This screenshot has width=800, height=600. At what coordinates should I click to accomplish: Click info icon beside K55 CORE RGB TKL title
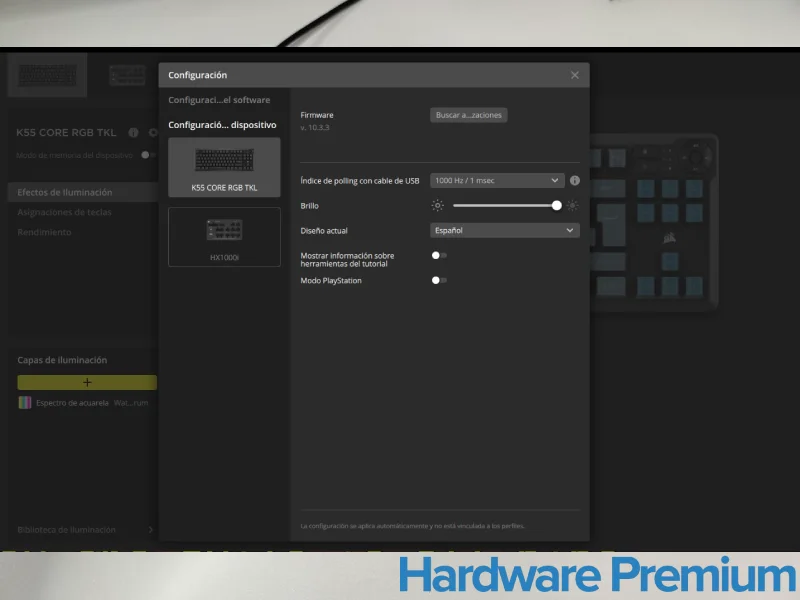click(133, 132)
